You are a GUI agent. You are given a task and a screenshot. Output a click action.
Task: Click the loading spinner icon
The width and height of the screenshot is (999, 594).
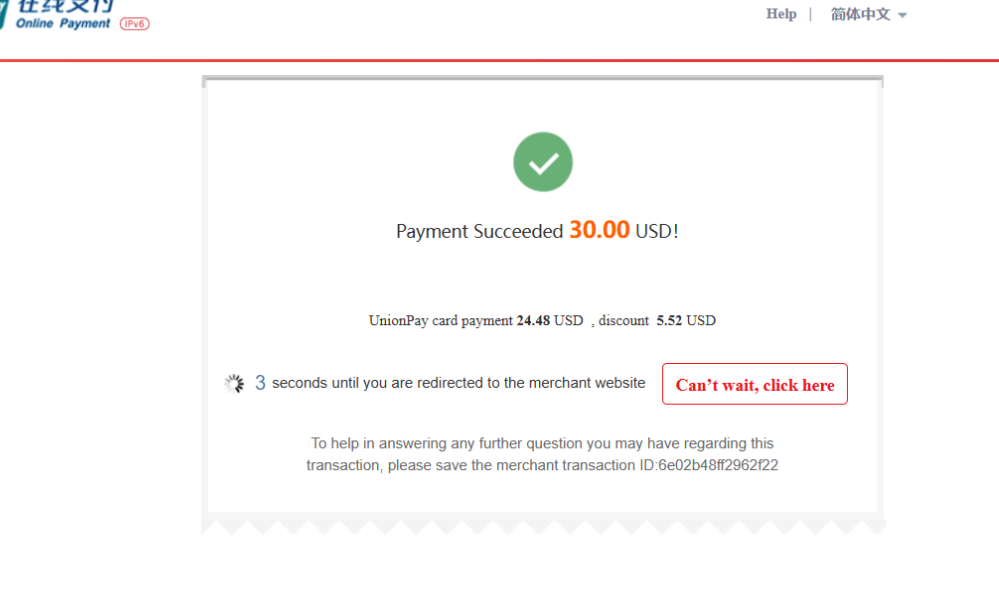pos(234,384)
